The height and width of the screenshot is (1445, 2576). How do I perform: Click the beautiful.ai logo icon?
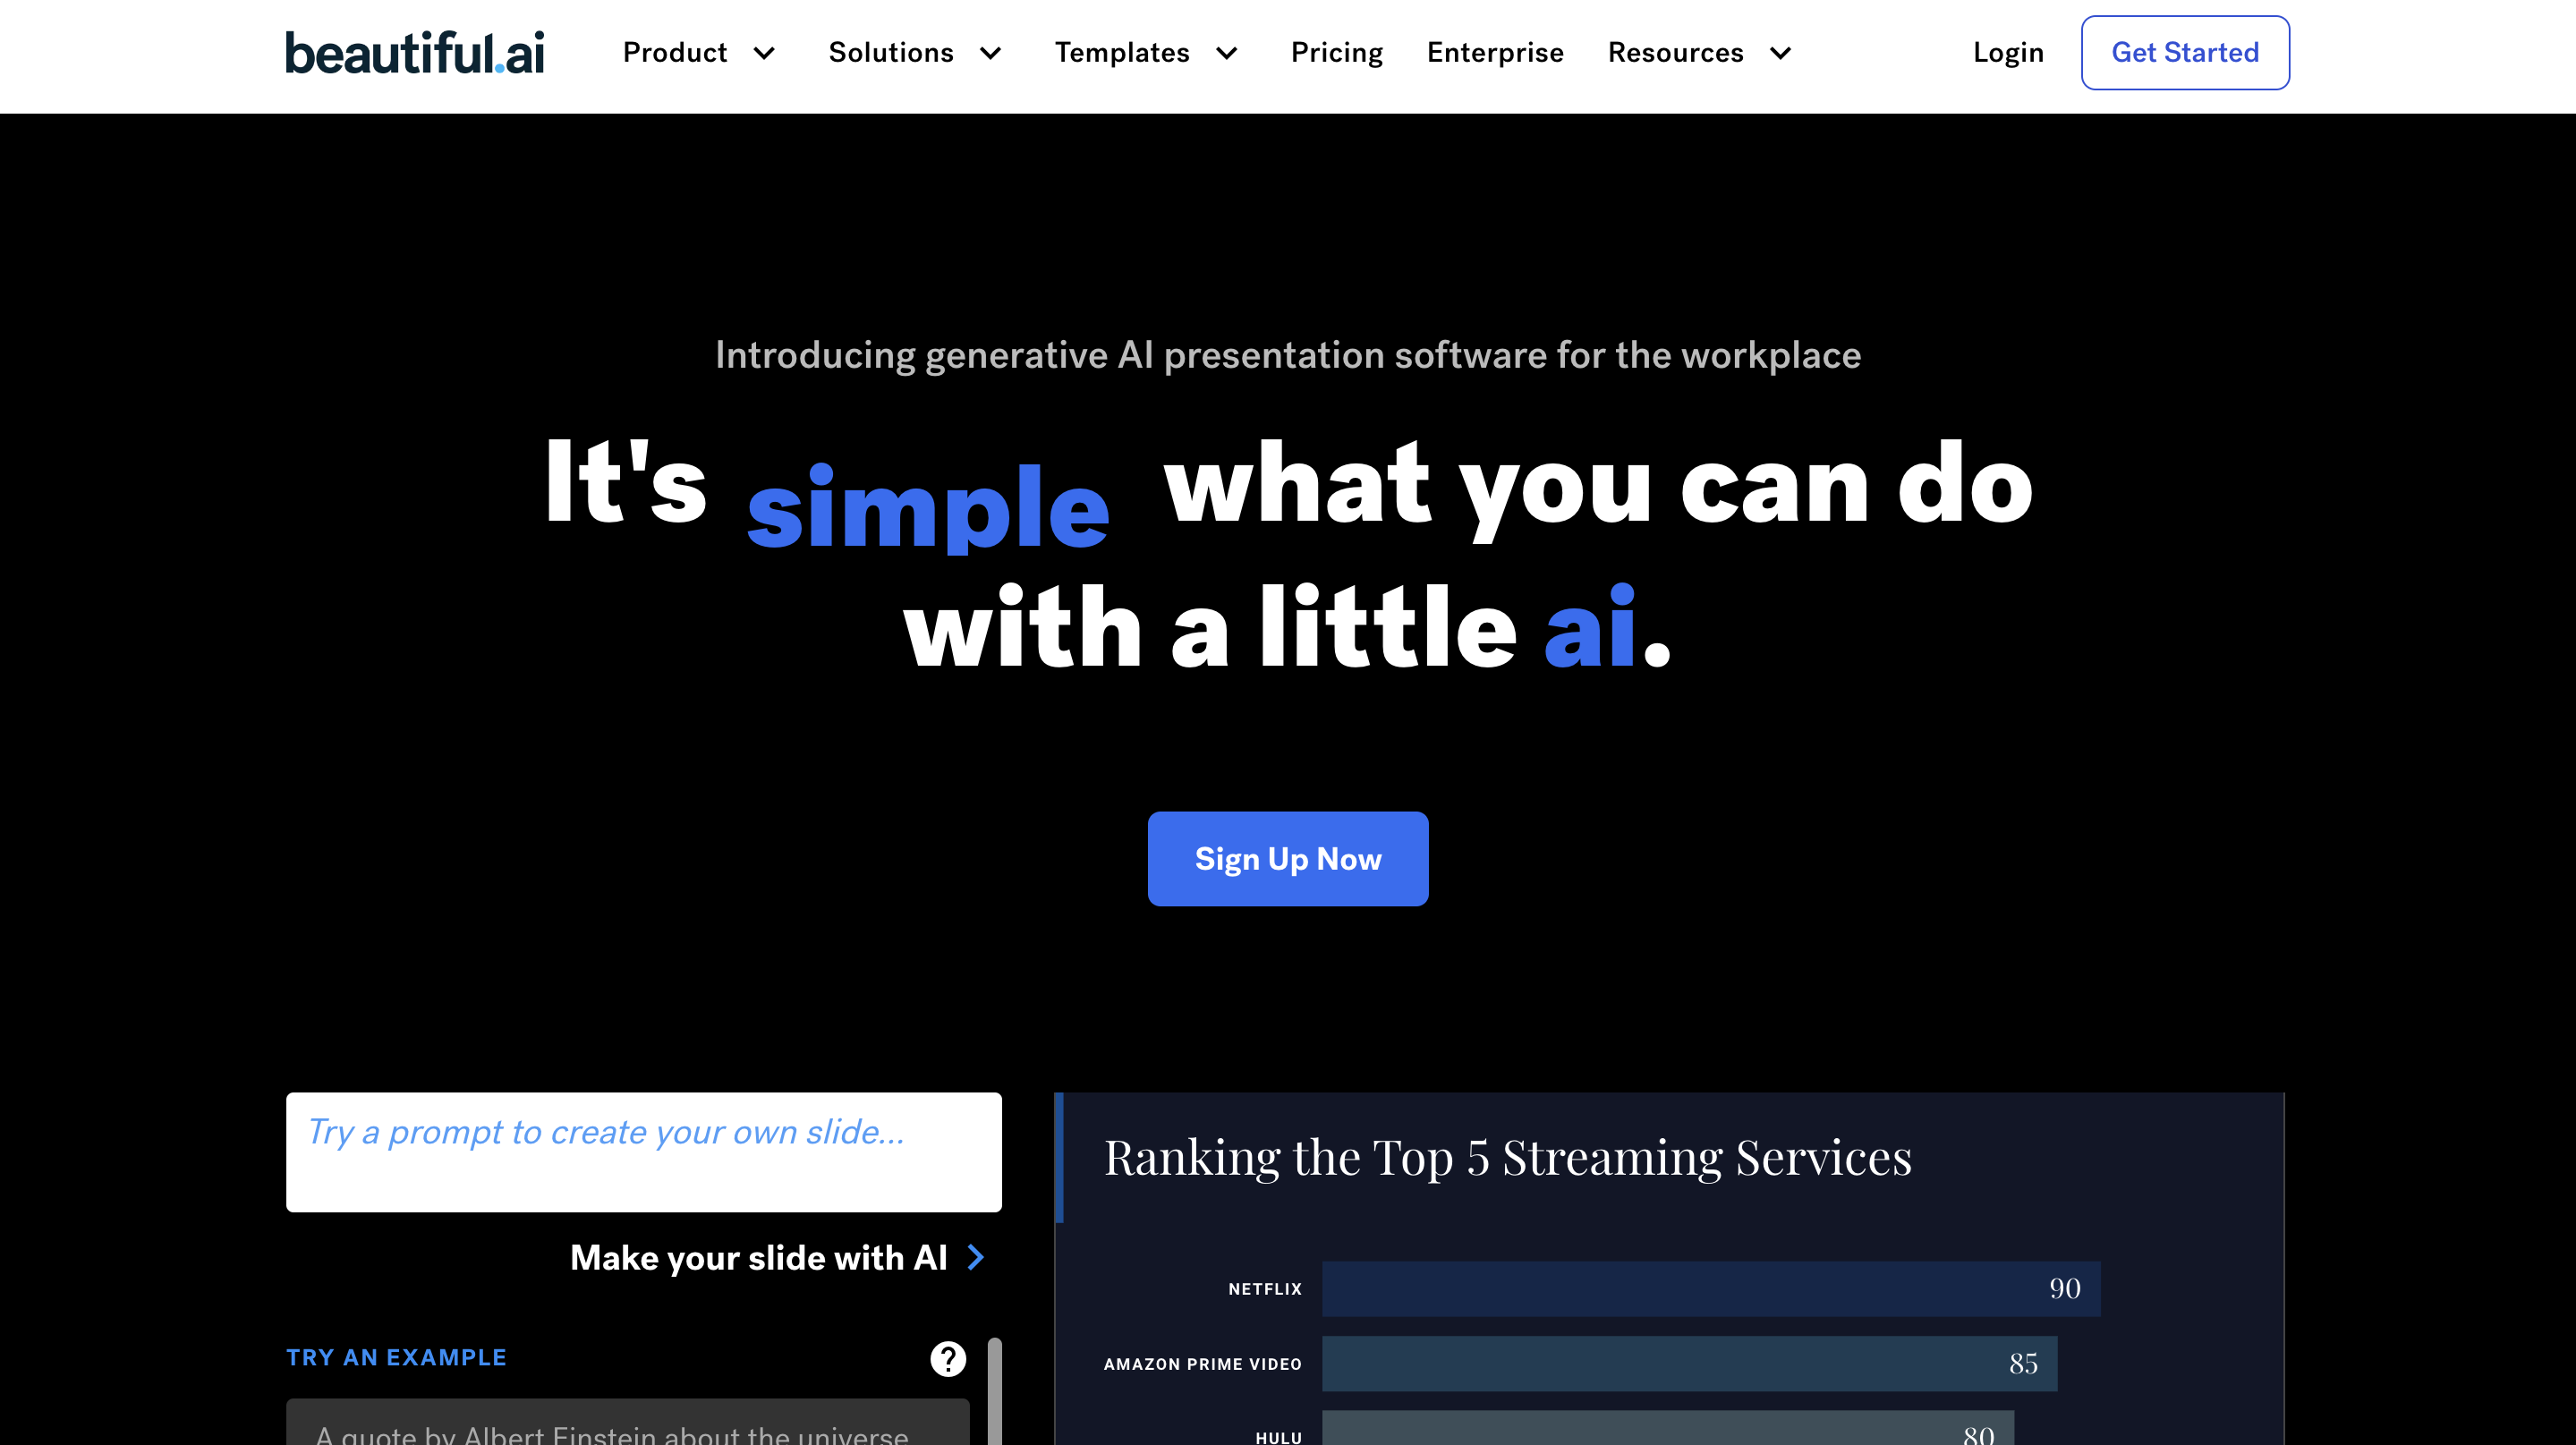click(x=414, y=51)
